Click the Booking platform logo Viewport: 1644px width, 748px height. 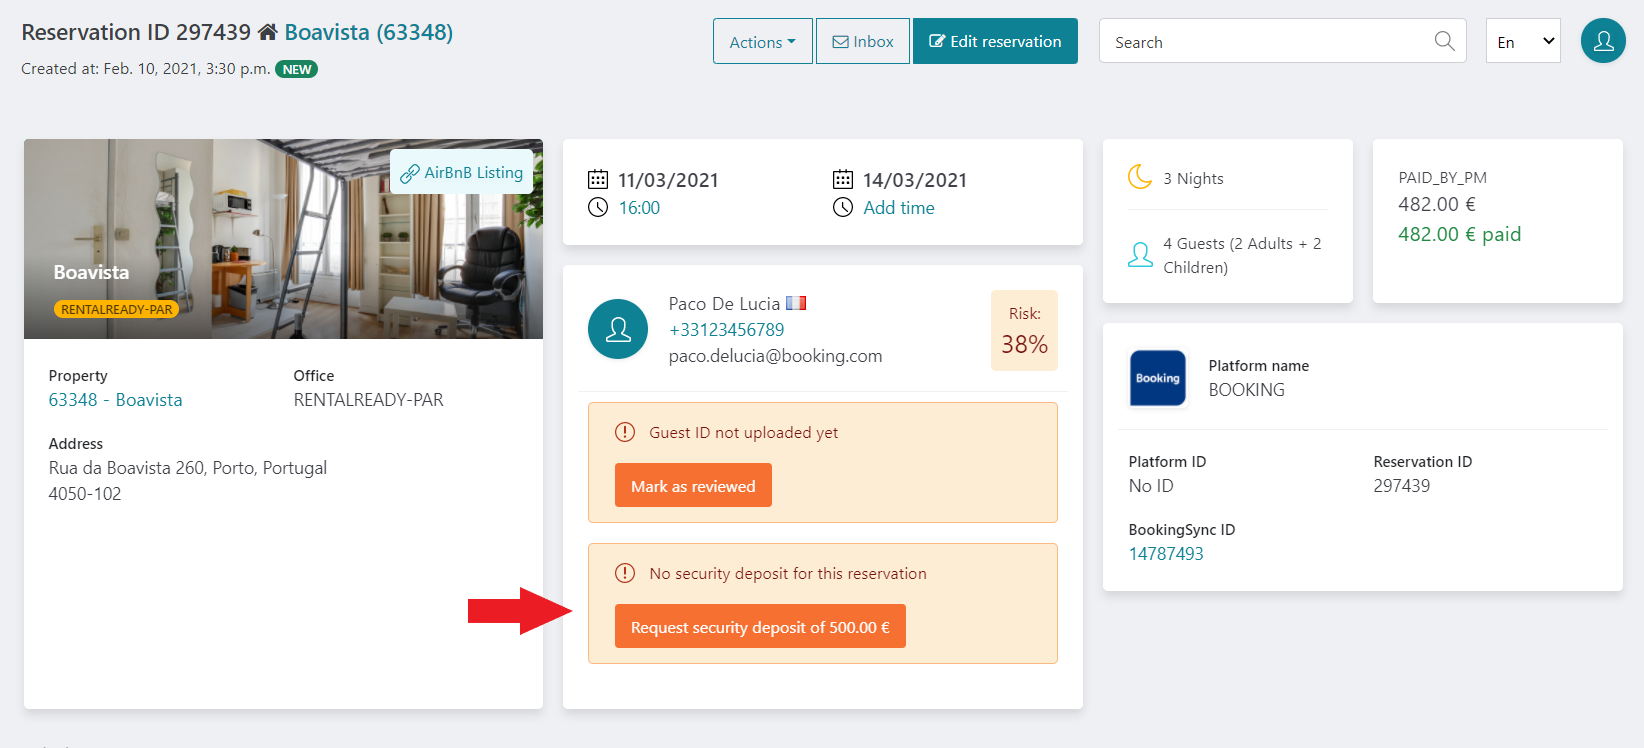point(1158,378)
